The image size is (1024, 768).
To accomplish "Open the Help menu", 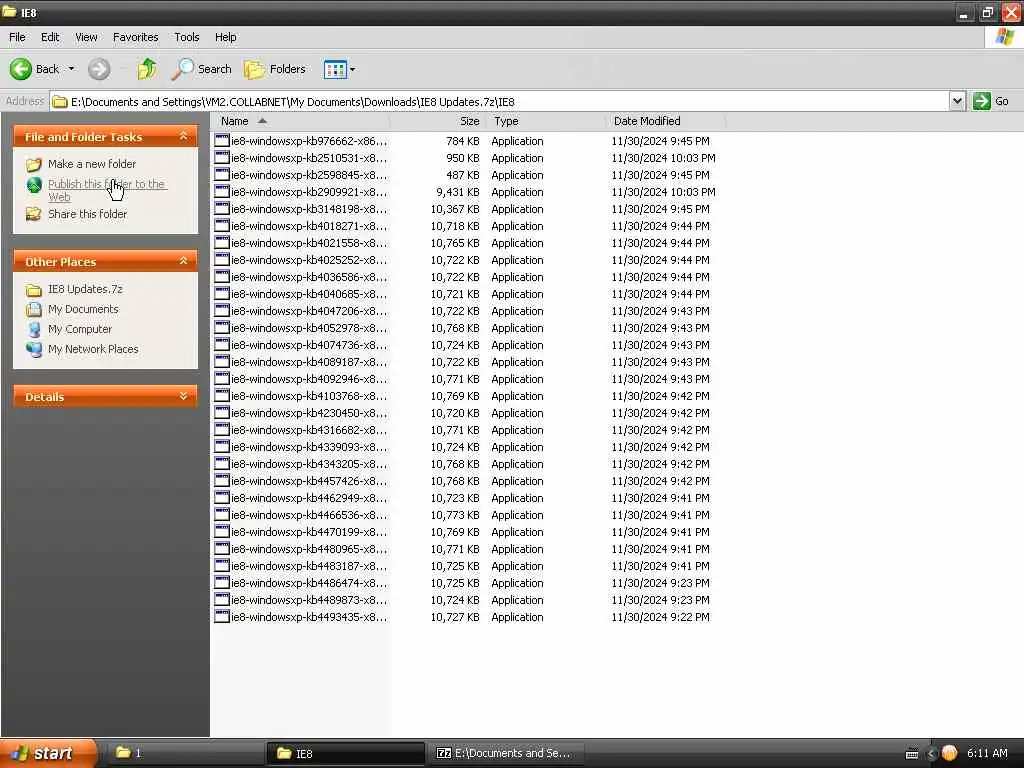I will [225, 37].
